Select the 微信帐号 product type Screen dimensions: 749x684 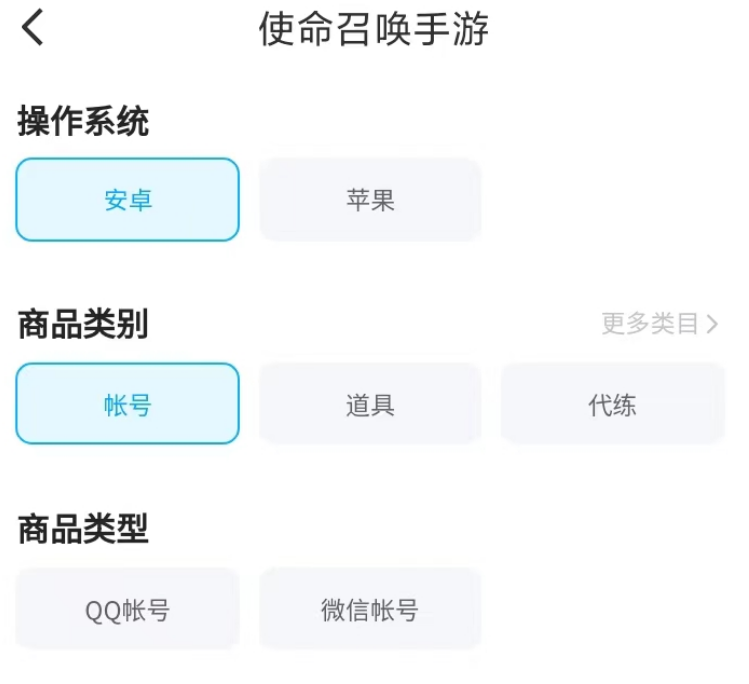click(x=370, y=610)
